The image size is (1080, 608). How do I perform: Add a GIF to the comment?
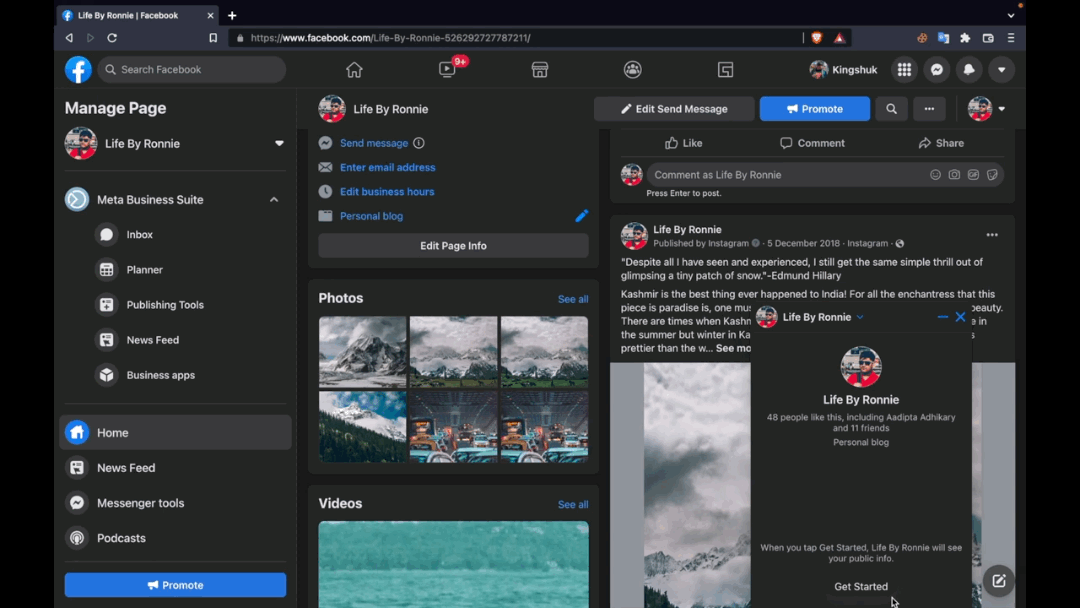click(973, 175)
